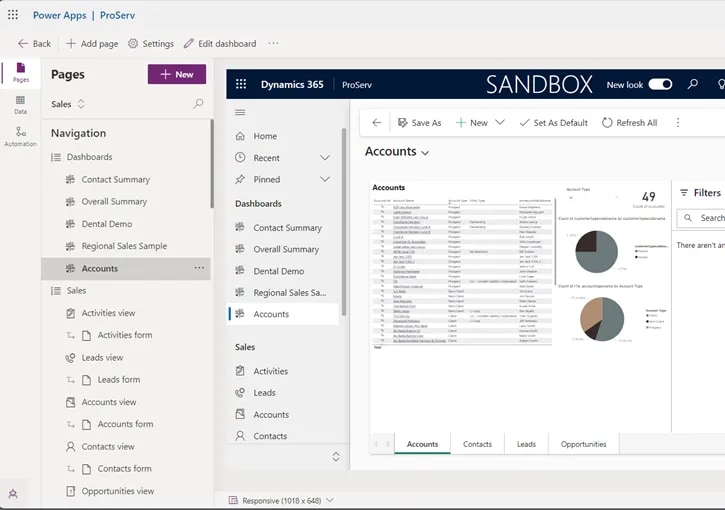Viewport: 725px width, 510px height.
Task: Click the hamburger menu in Dynamics preview
Action: (240, 113)
